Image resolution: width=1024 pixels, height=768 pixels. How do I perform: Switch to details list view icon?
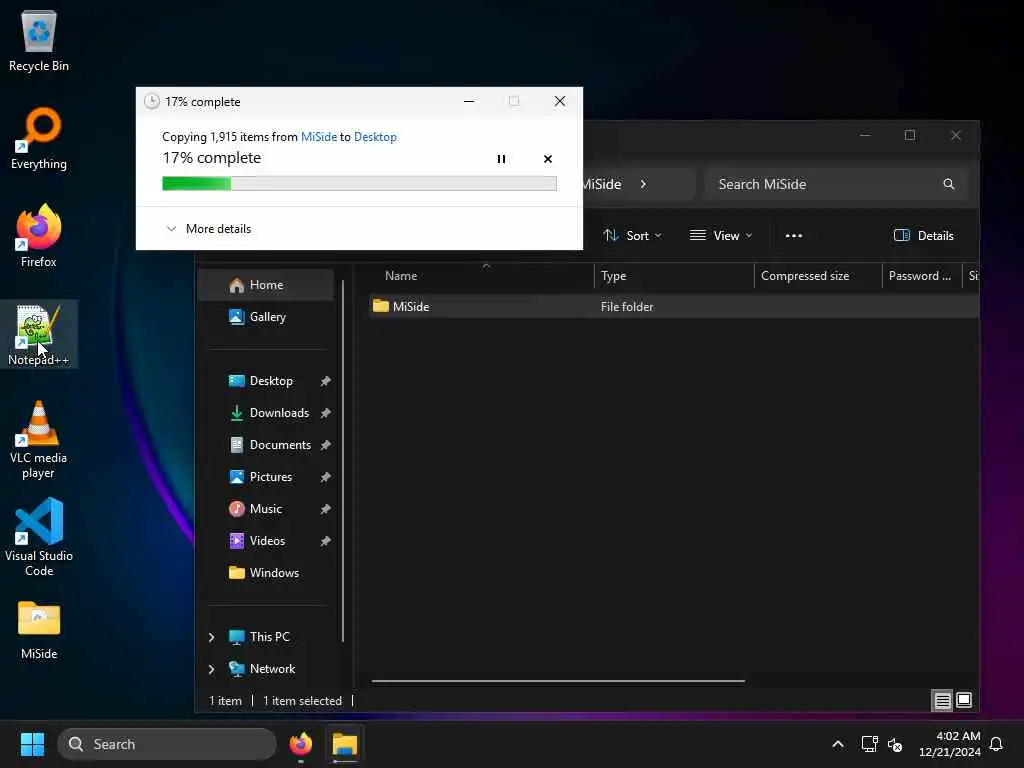(942, 701)
